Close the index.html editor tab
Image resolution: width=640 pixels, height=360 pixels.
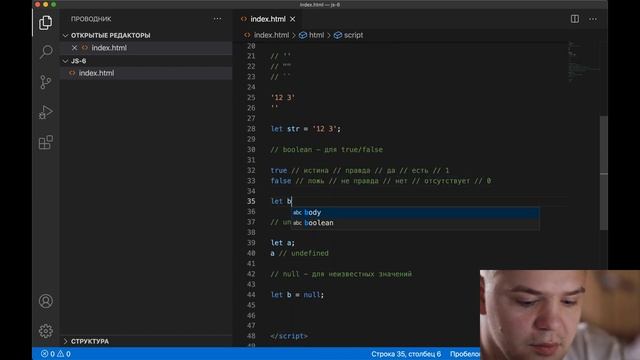click(293, 19)
